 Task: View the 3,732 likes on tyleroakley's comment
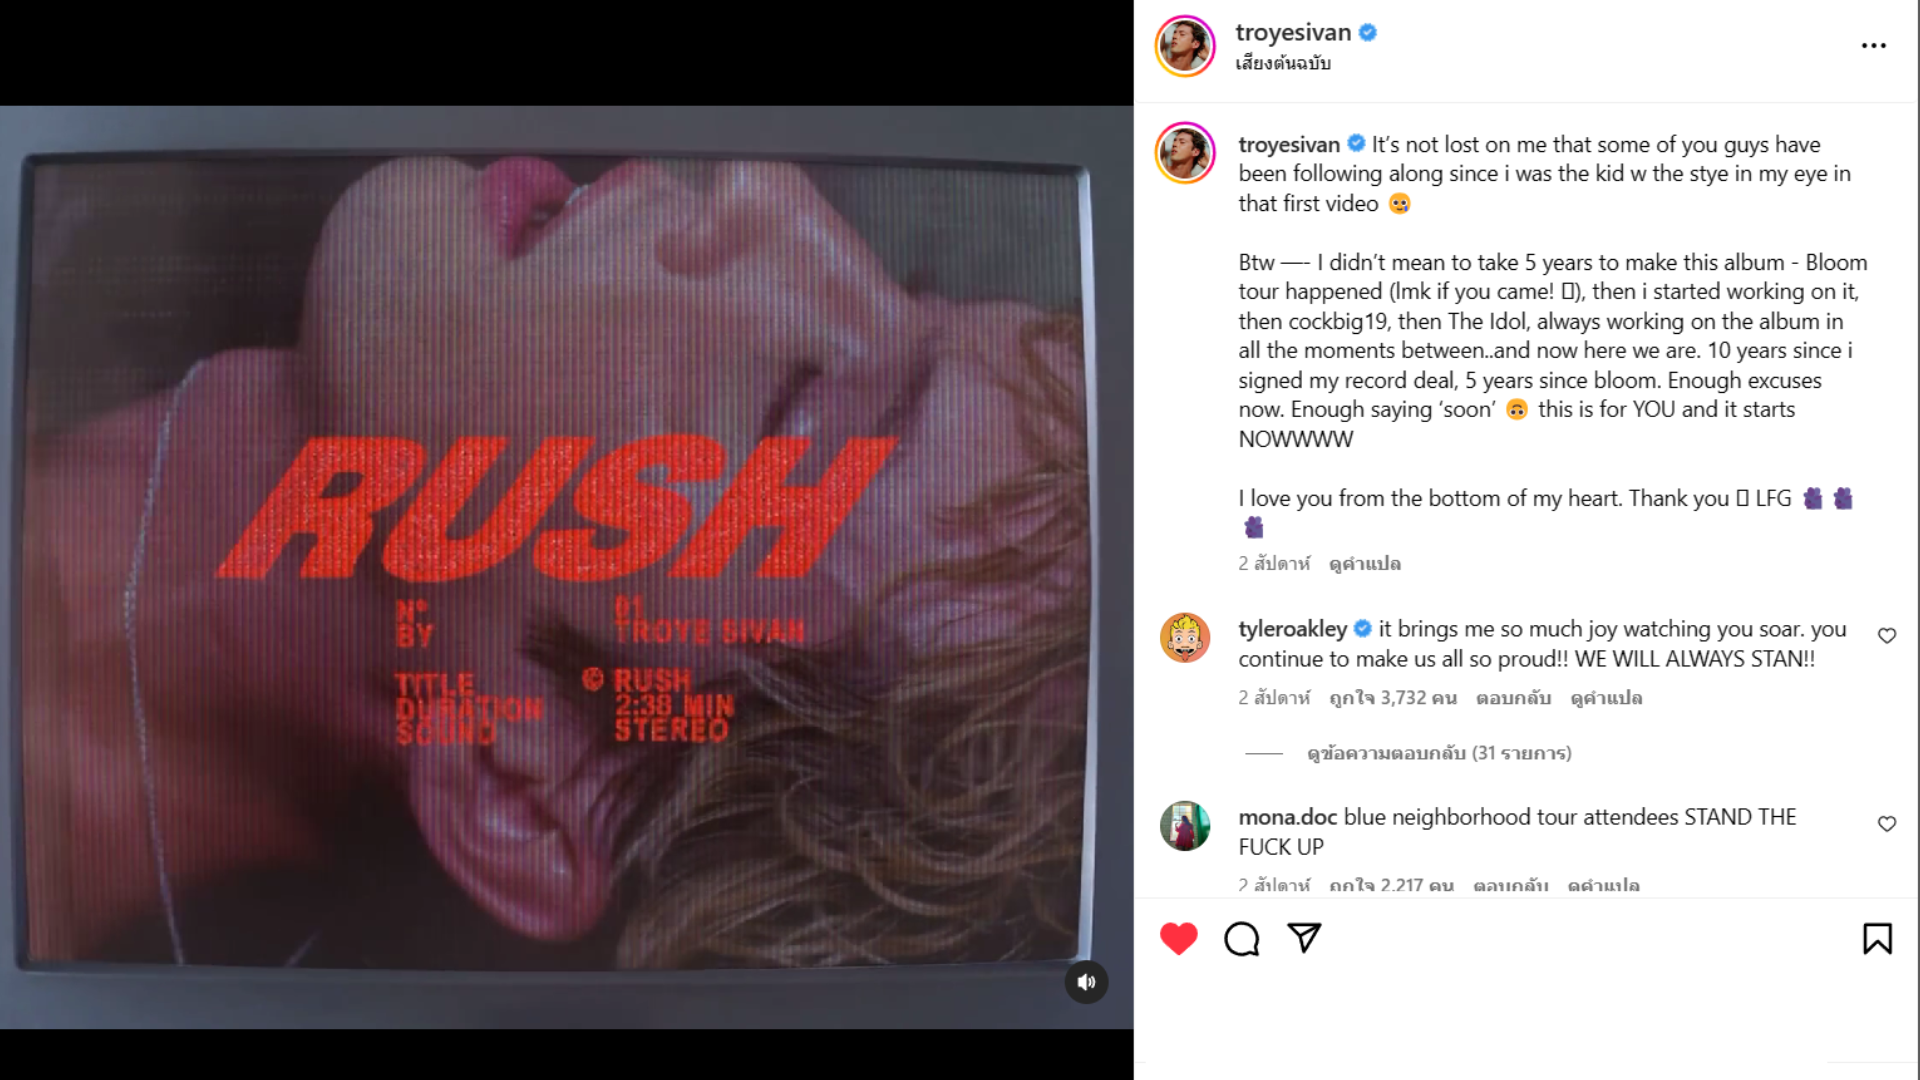tap(1393, 698)
